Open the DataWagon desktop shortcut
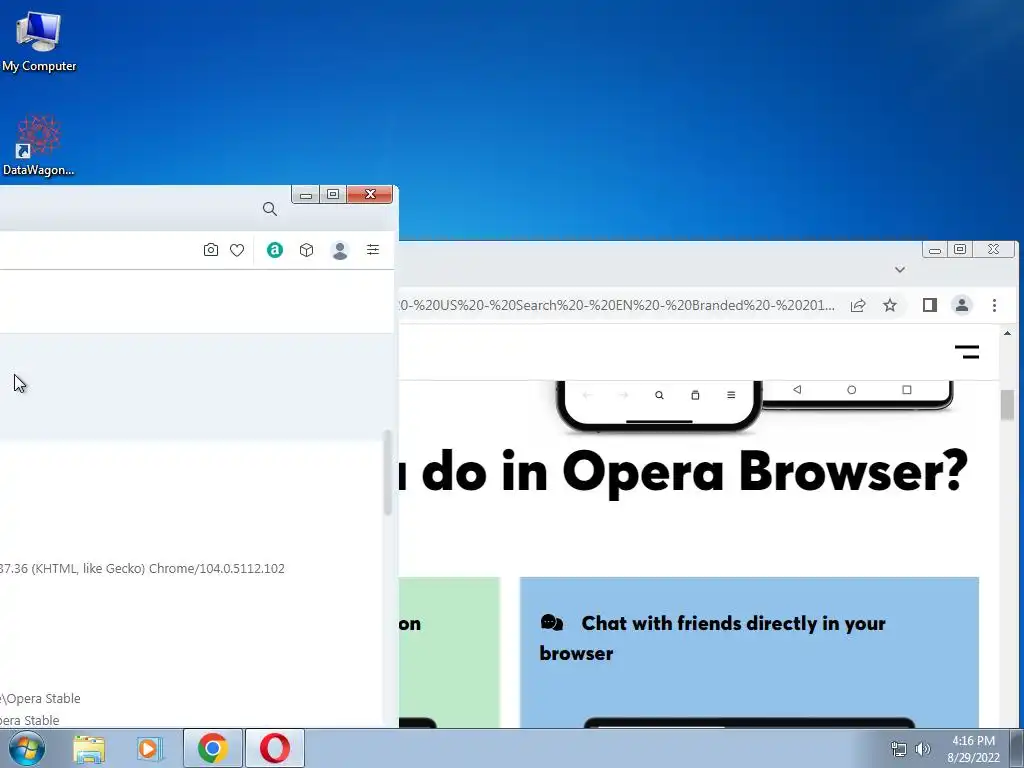1024x768 pixels. tap(39, 146)
